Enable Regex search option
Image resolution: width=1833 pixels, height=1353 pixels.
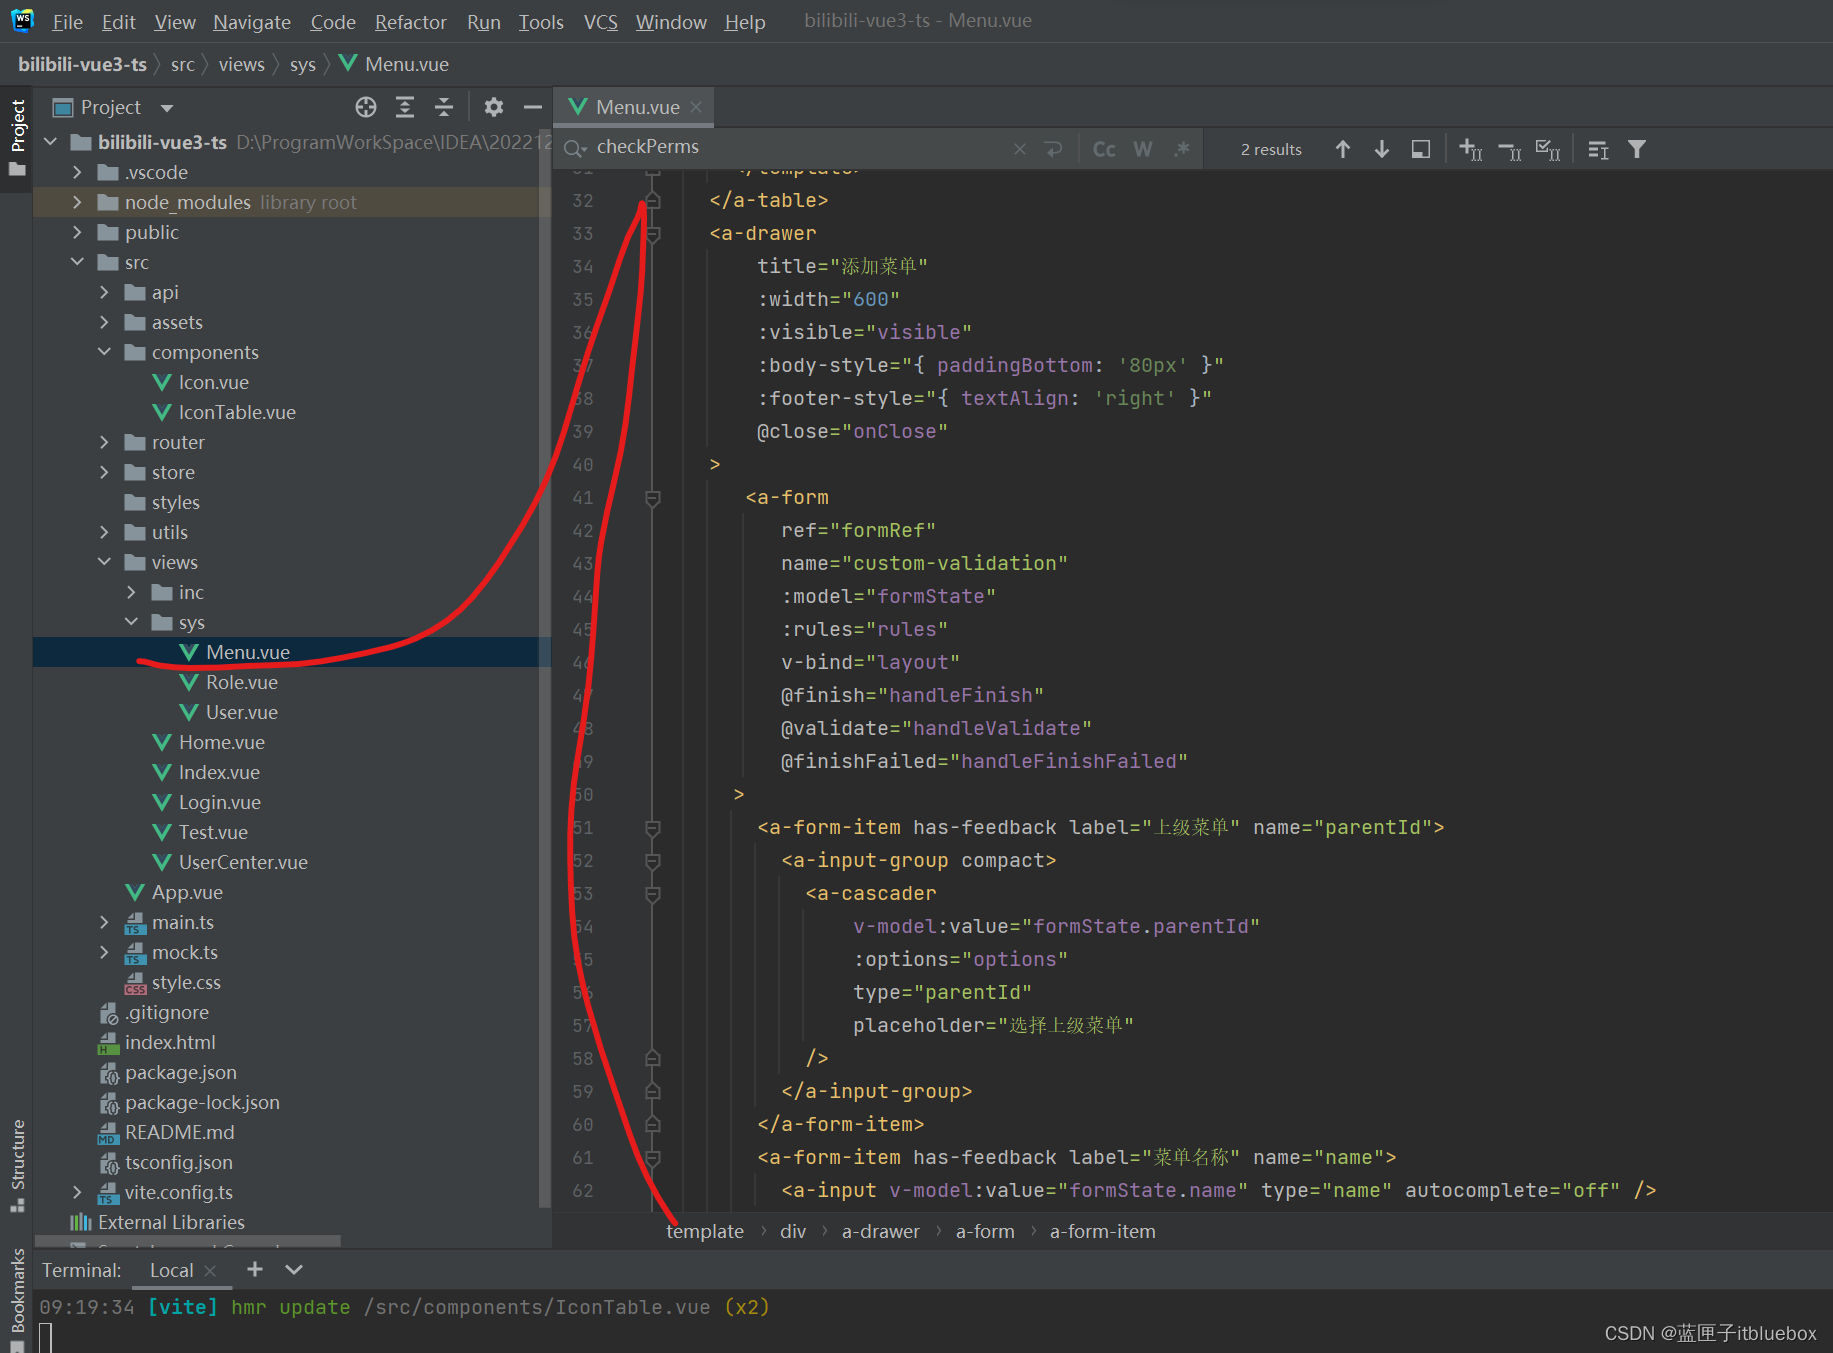click(x=1182, y=149)
